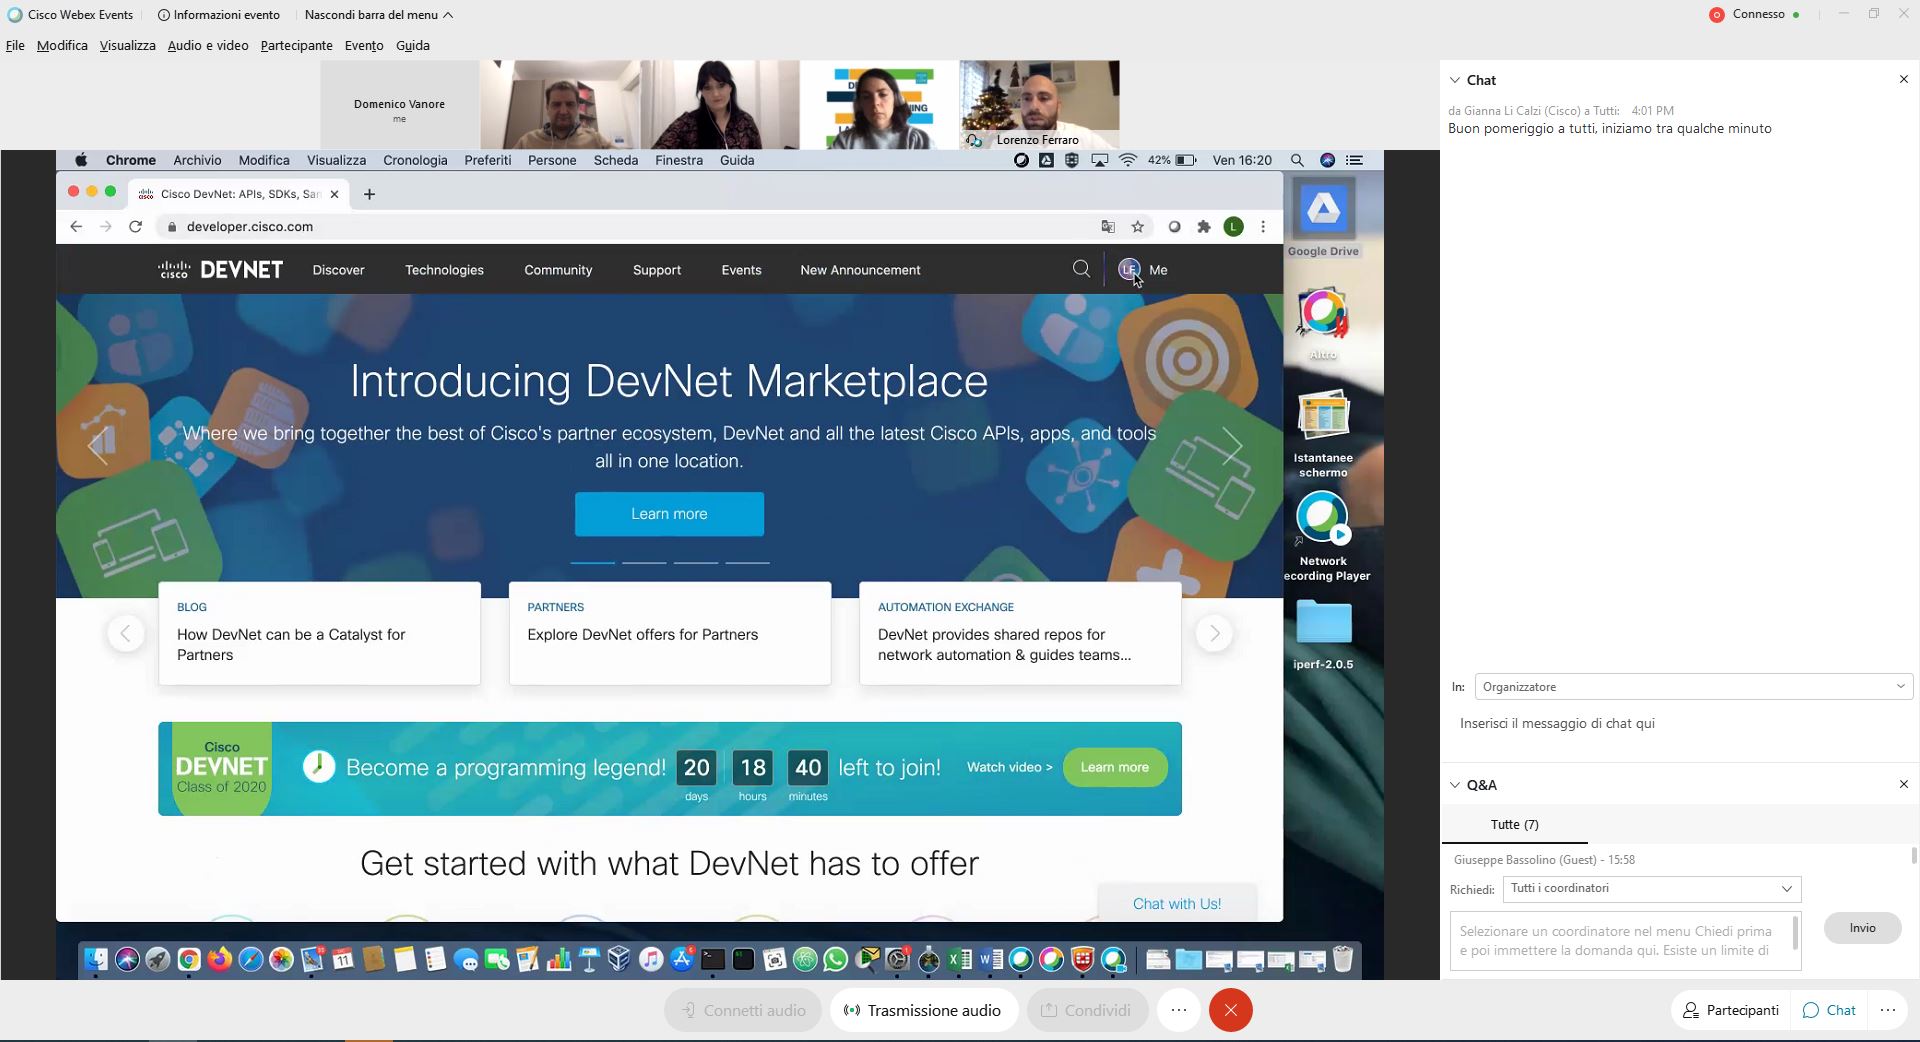Open Firefox from the Dock
Viewport: 1920px width, 1042px height.
[x=220, y=960]
